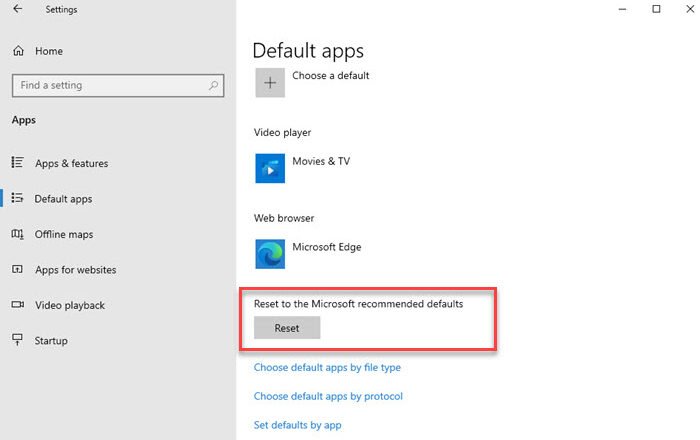Click the Offline maps icon

[x=17, y=235]
